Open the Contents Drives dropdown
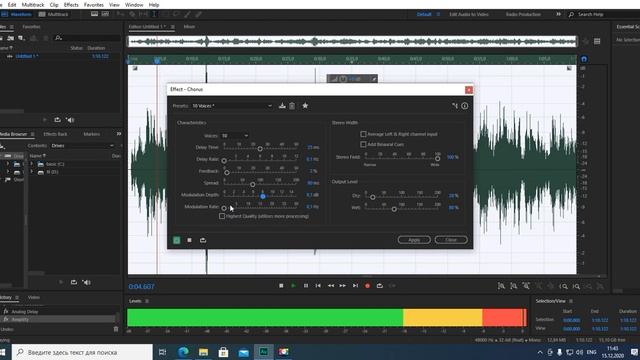This screenshot has width=640, height=360. (x=82, y=146)
